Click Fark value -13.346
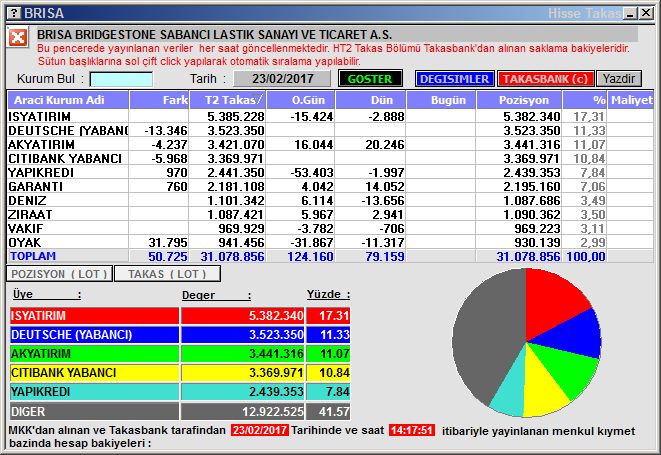Screen dimensions: 661x455 click(166, 130)
